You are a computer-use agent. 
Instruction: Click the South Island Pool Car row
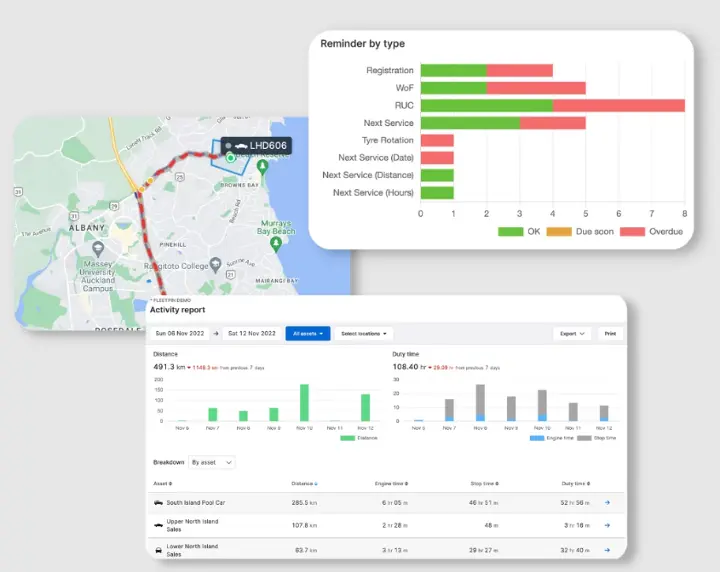coord(386,503)
